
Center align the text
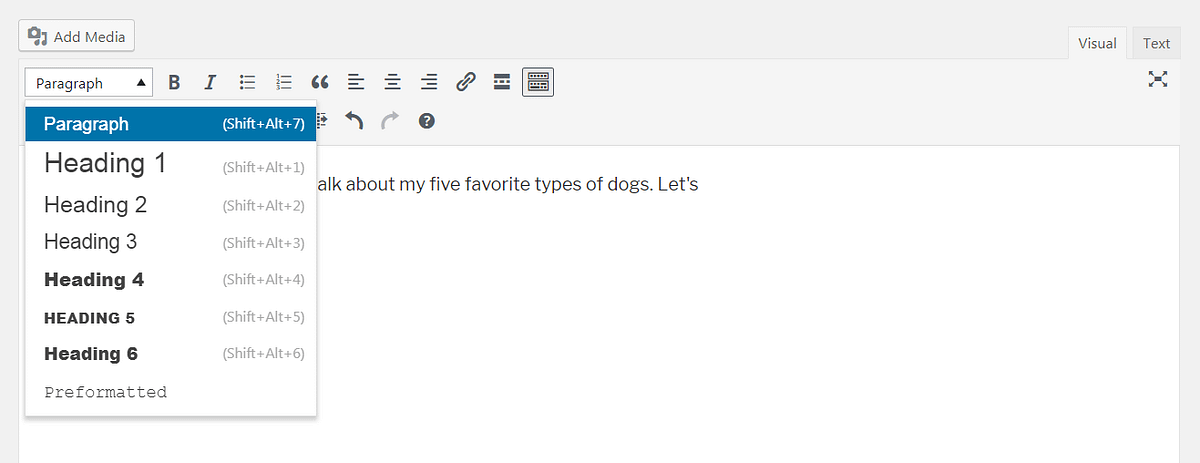click(393, 83)
